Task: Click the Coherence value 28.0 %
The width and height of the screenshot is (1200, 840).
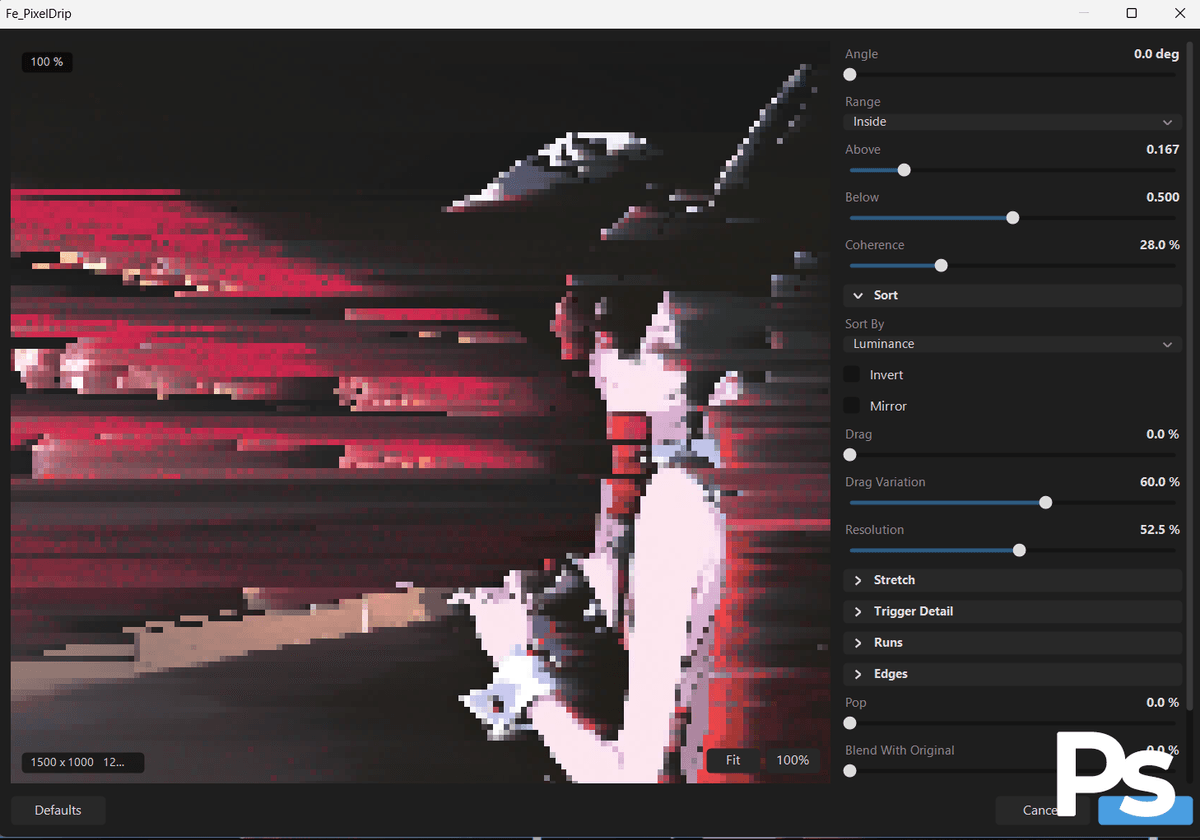Action: pyautogui.click(x=1159, y=245)
